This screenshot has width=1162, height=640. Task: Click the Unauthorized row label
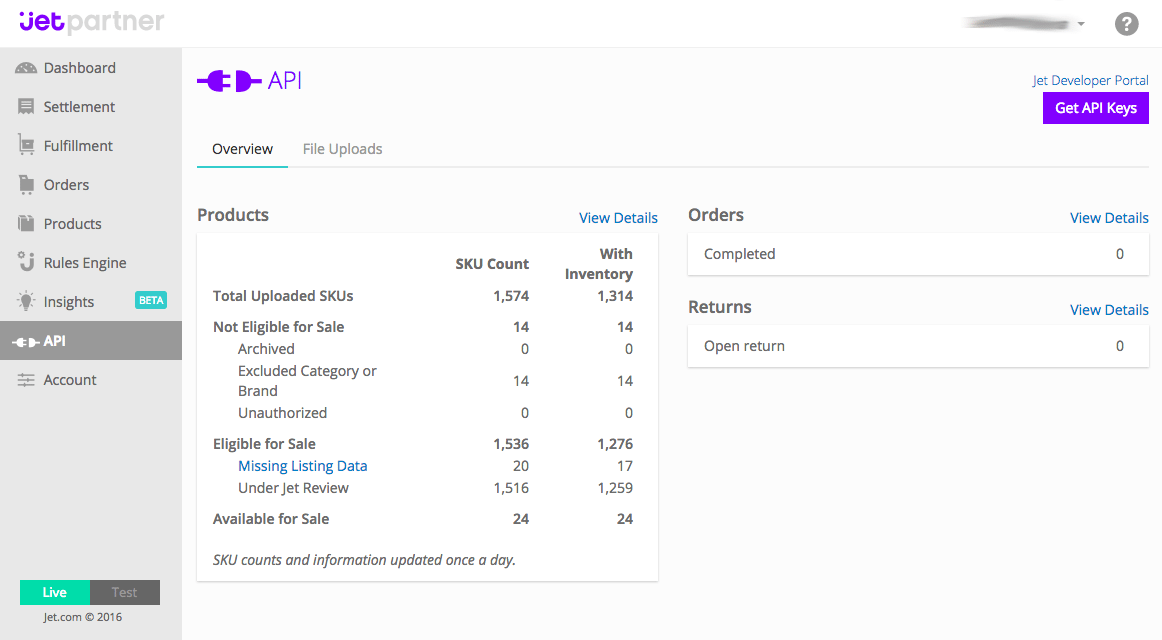[x=282, y=413]
